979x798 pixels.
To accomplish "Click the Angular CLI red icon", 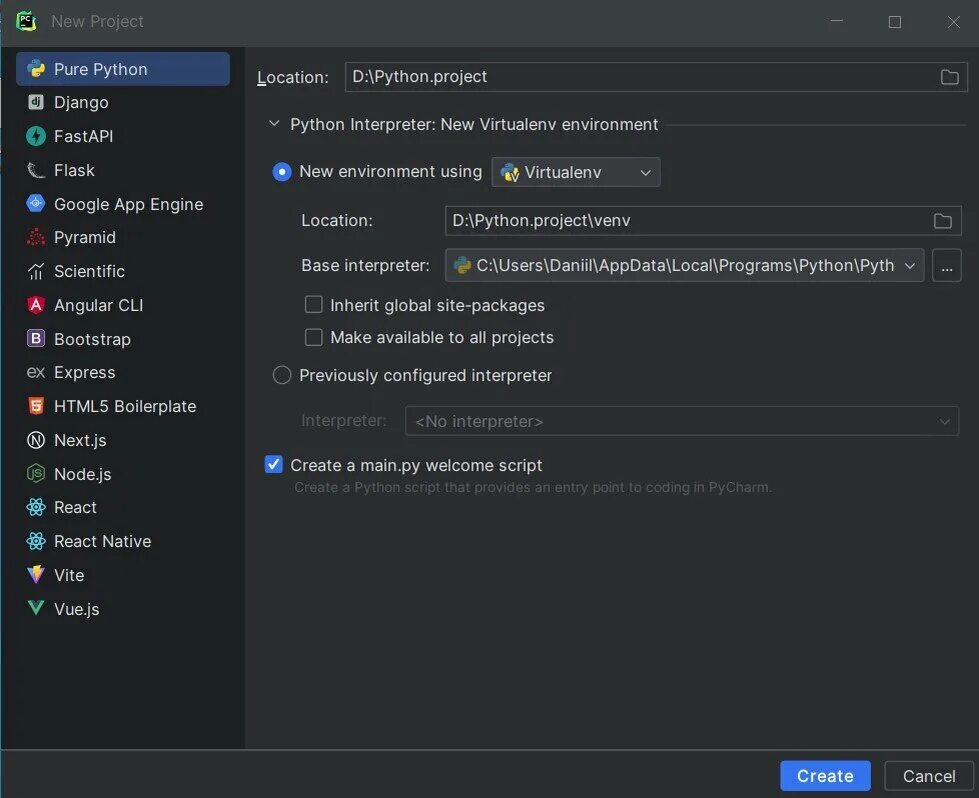I will (x=36, y=305).
